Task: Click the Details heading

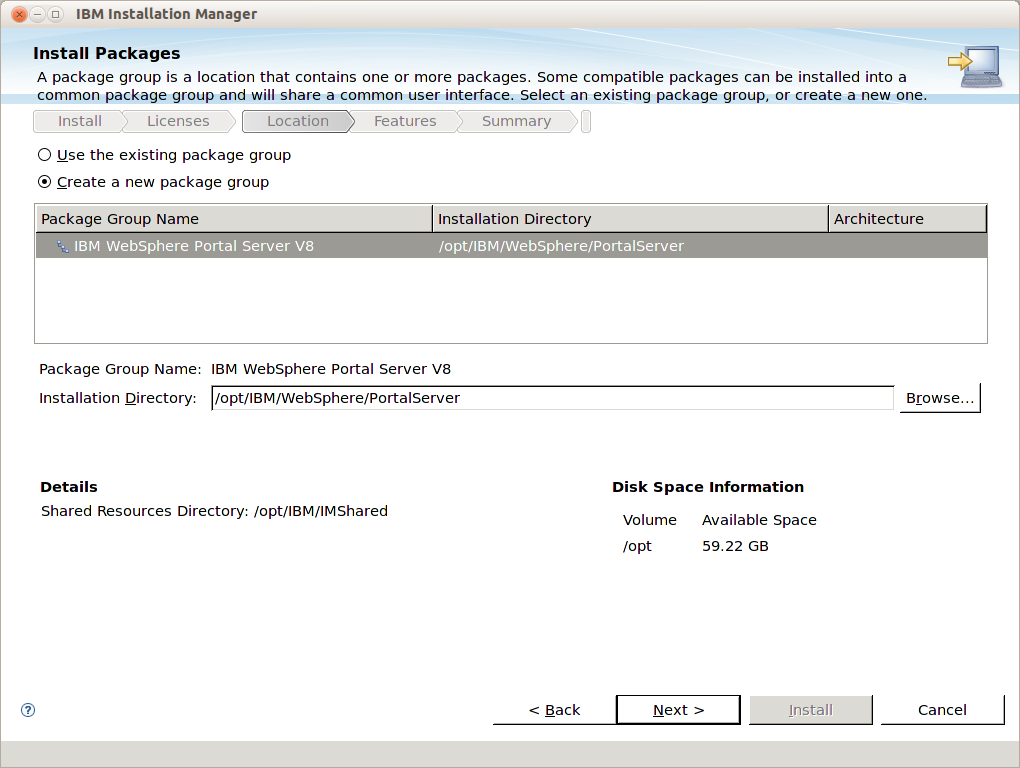Action: point(69,487)
